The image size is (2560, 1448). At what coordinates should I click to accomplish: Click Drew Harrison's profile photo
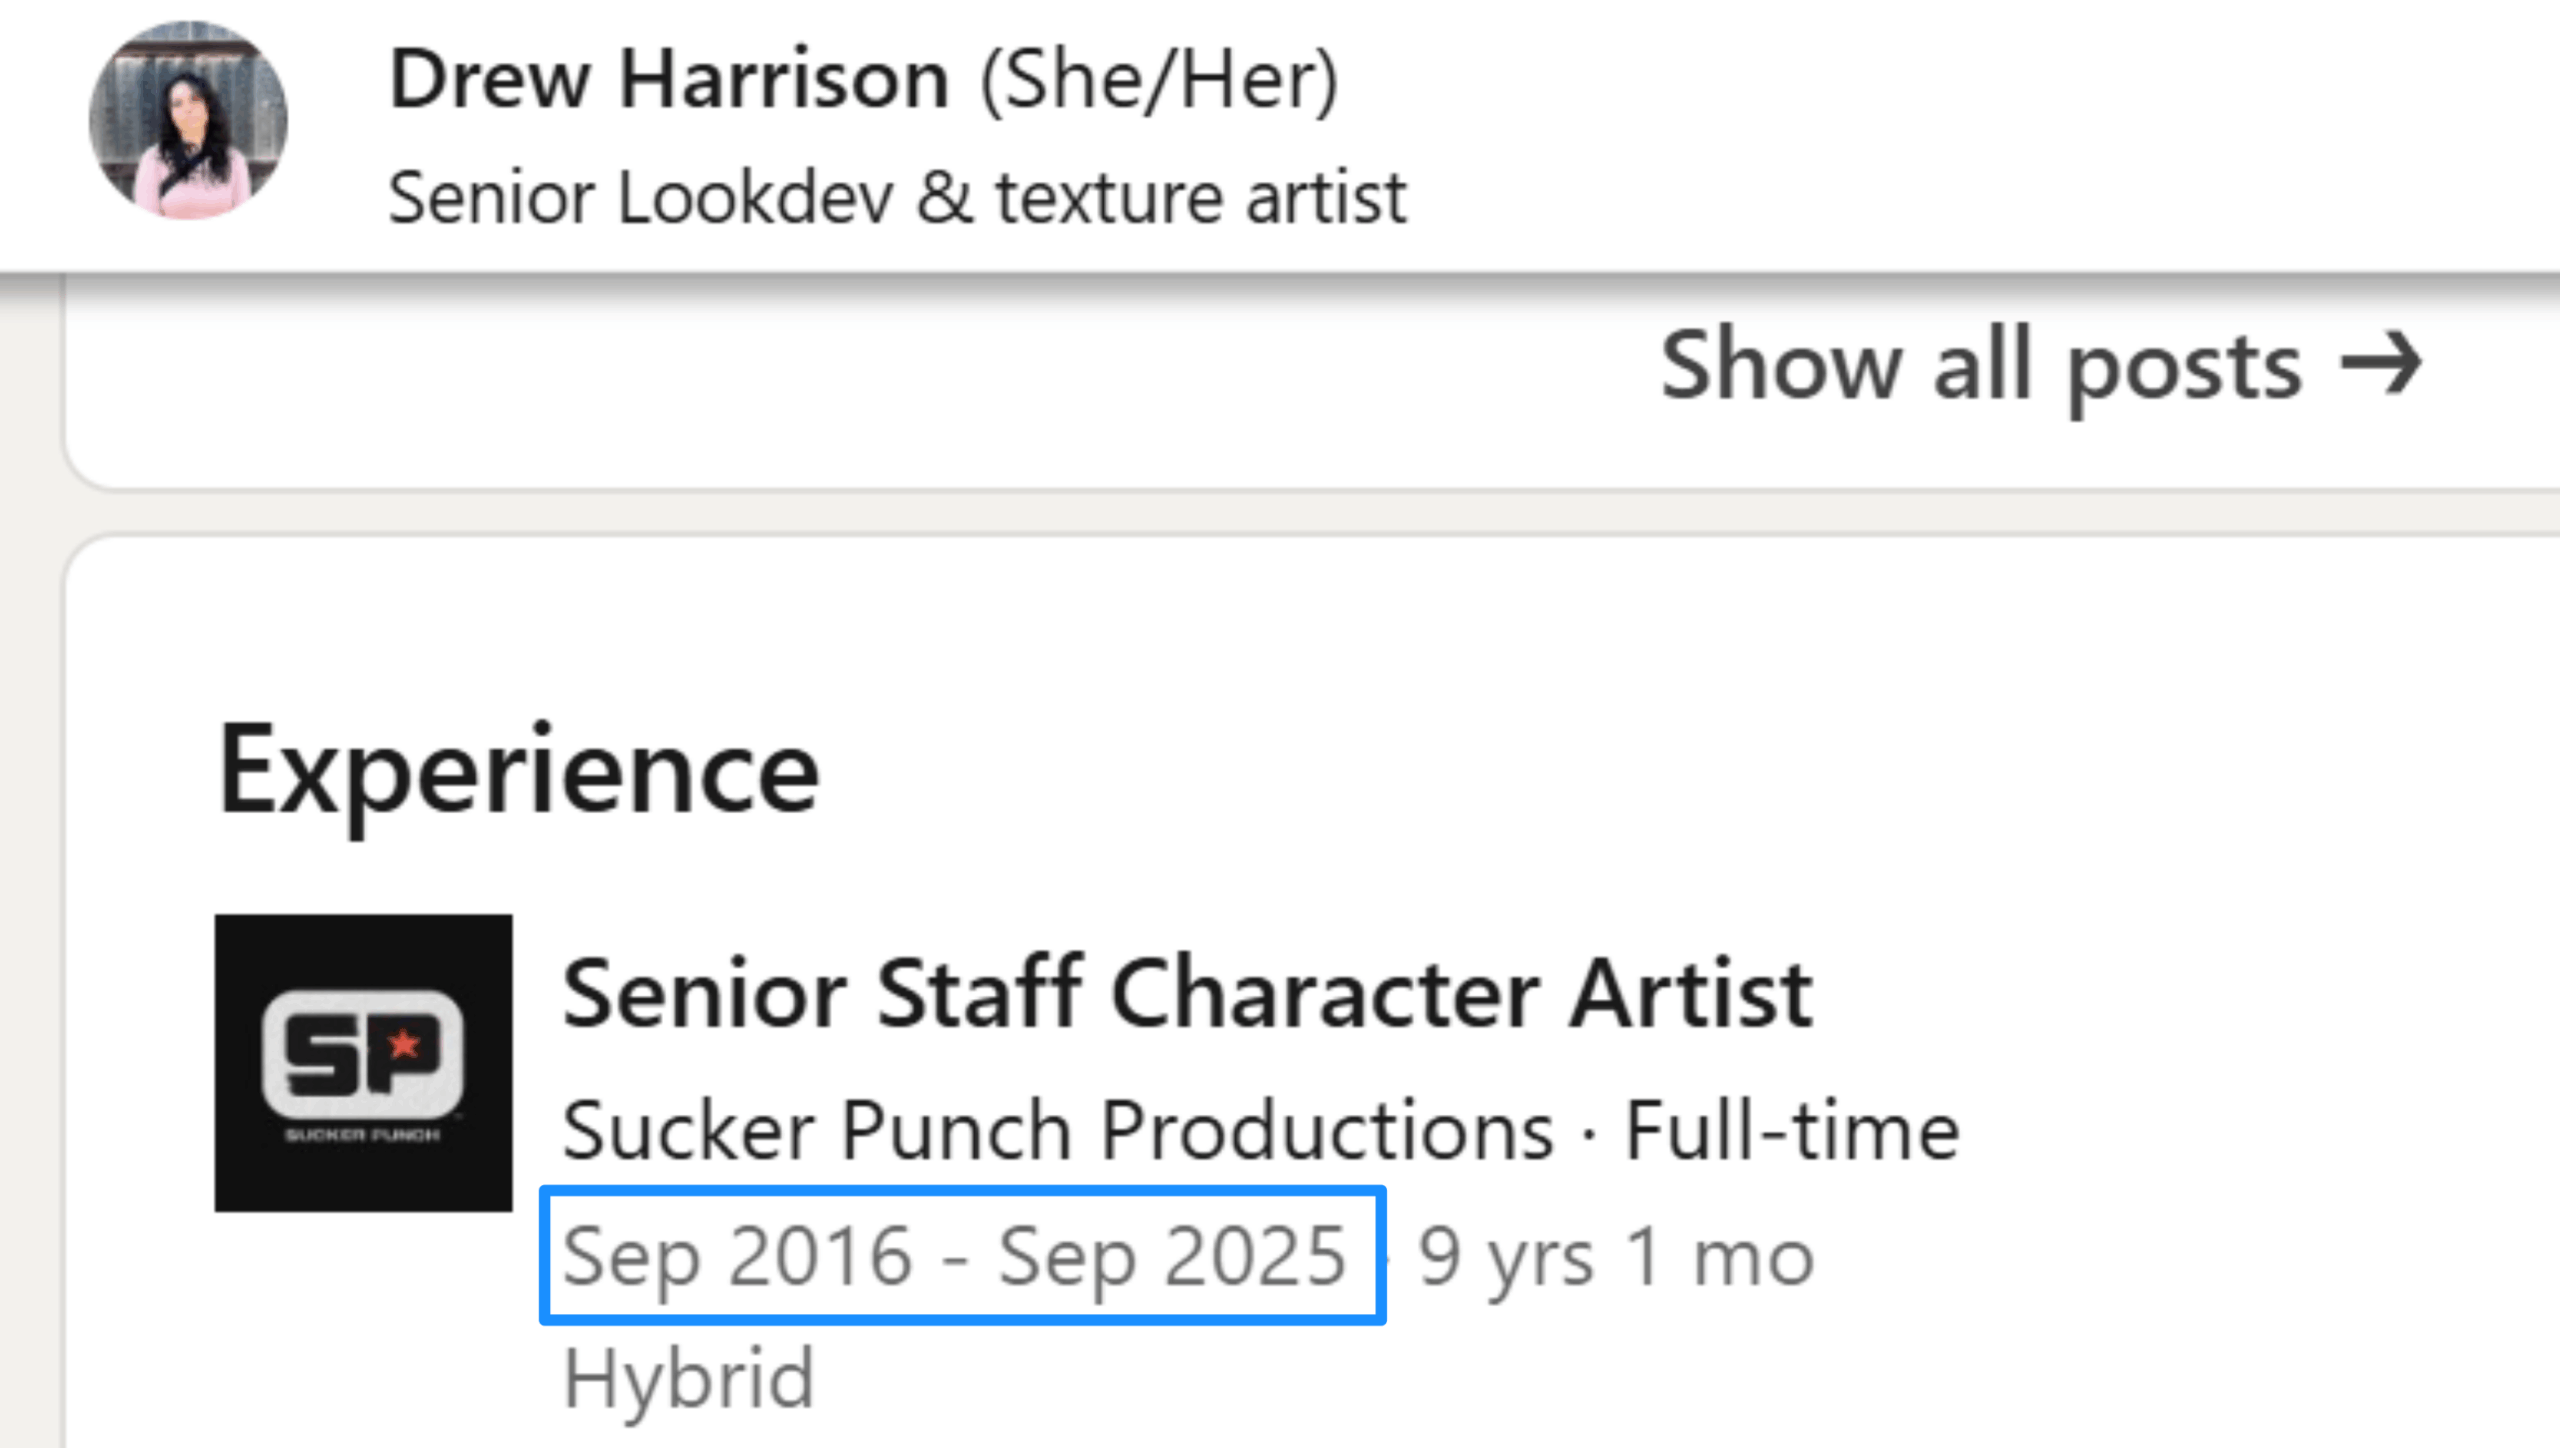tap(188, 120)
